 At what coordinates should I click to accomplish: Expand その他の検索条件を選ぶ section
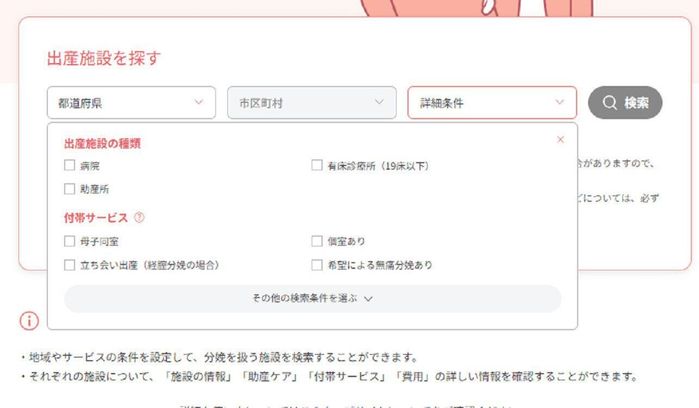tap(312, 299)
